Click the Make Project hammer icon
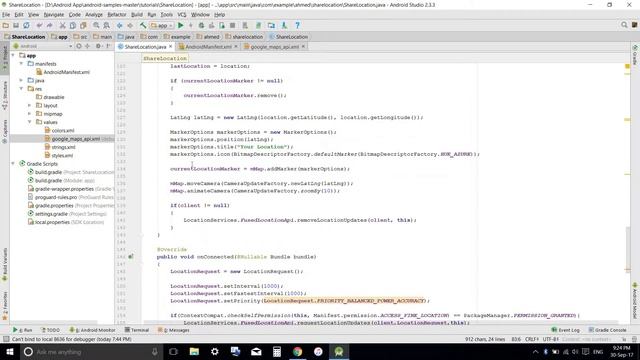The image size is (640, 360). point(143,25)
